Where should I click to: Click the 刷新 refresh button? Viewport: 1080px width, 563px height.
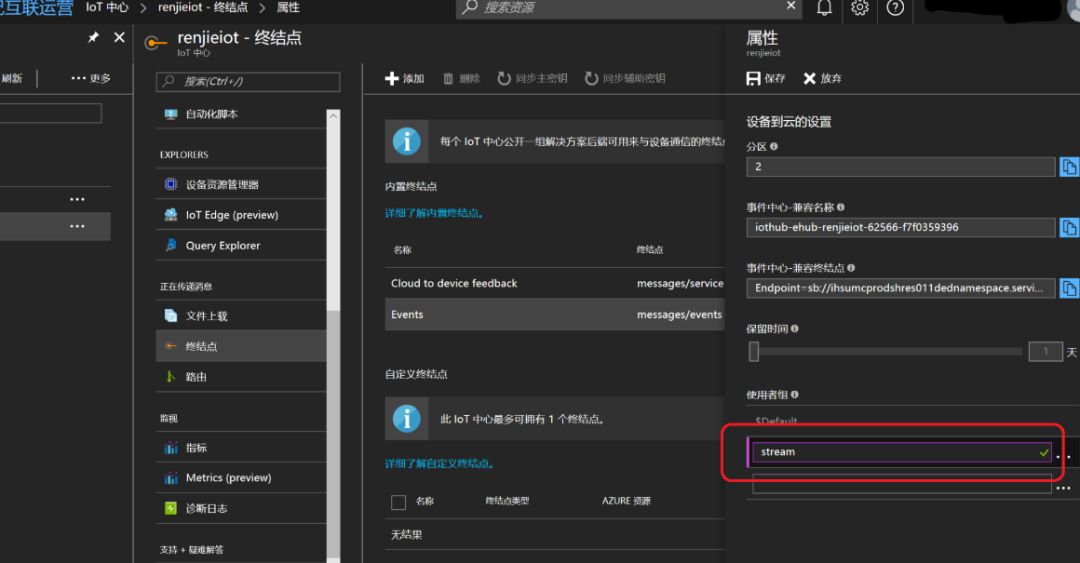tap(11, 78)
